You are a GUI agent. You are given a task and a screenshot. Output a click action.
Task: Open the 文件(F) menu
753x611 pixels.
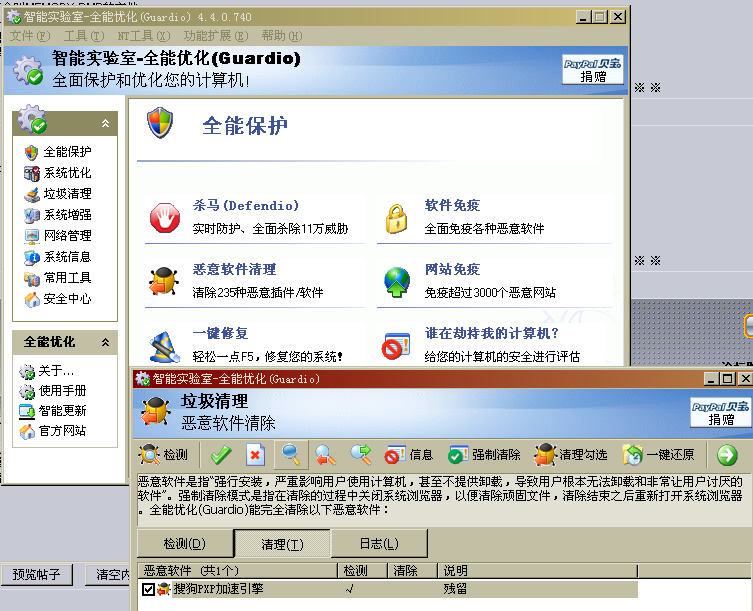(x=30, y=36)
